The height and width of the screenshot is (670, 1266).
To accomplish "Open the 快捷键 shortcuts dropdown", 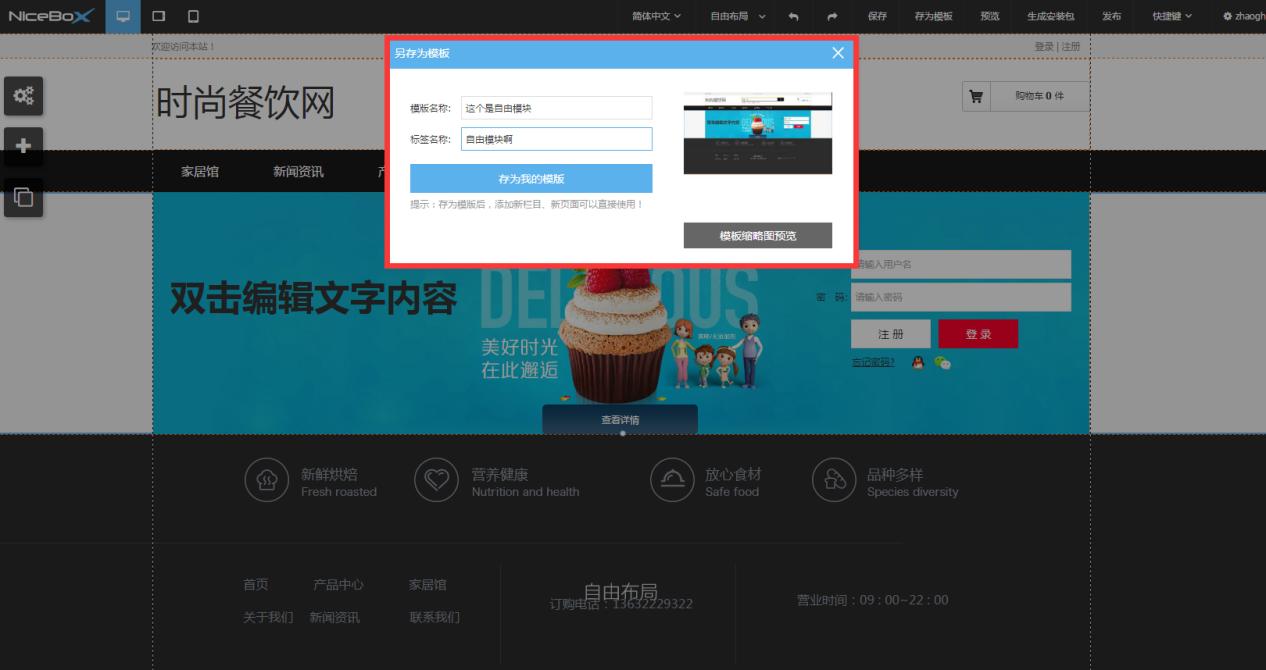I will click(1169, 15).
